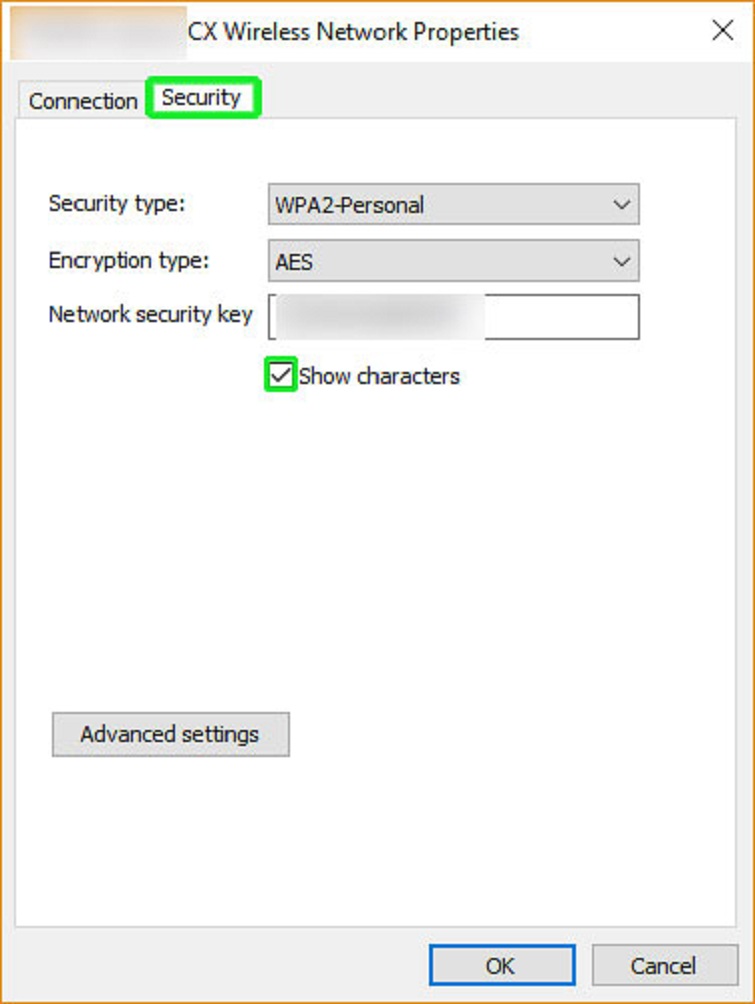This screenshot has height=1004, width=755.
Task: Open the Encryption type combo box showing AES
Action: [x=440, y=262]
